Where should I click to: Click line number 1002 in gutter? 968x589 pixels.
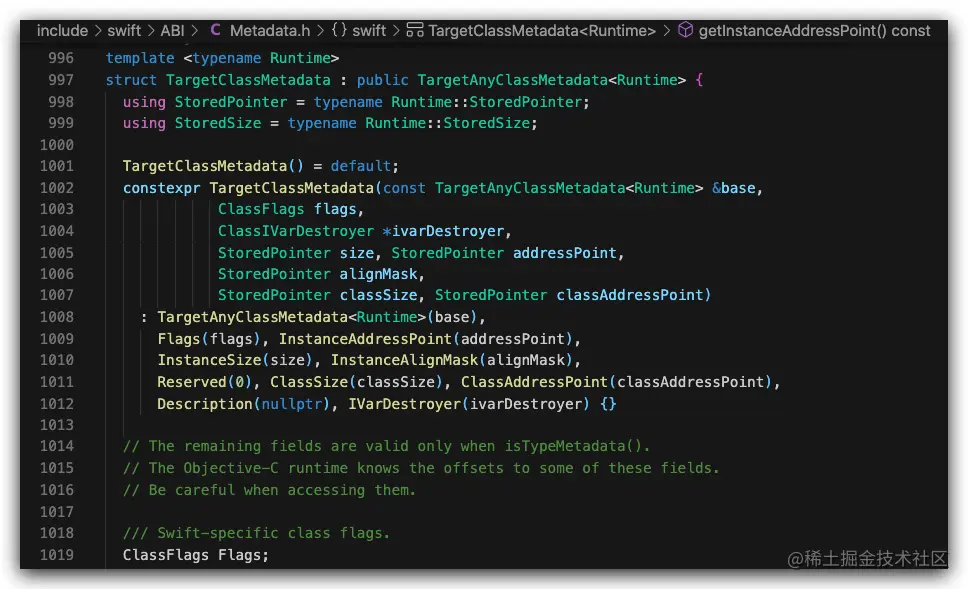[56, 188]
